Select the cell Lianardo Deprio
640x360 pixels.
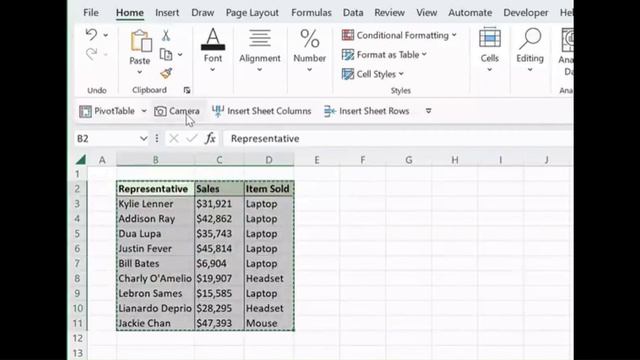tap(155, 308)
